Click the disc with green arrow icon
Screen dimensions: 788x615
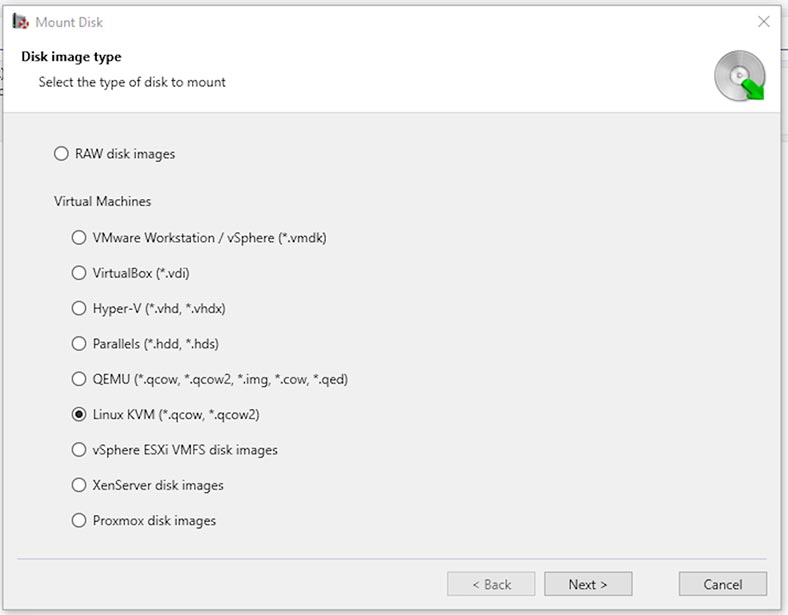click(x=740, y=76)
